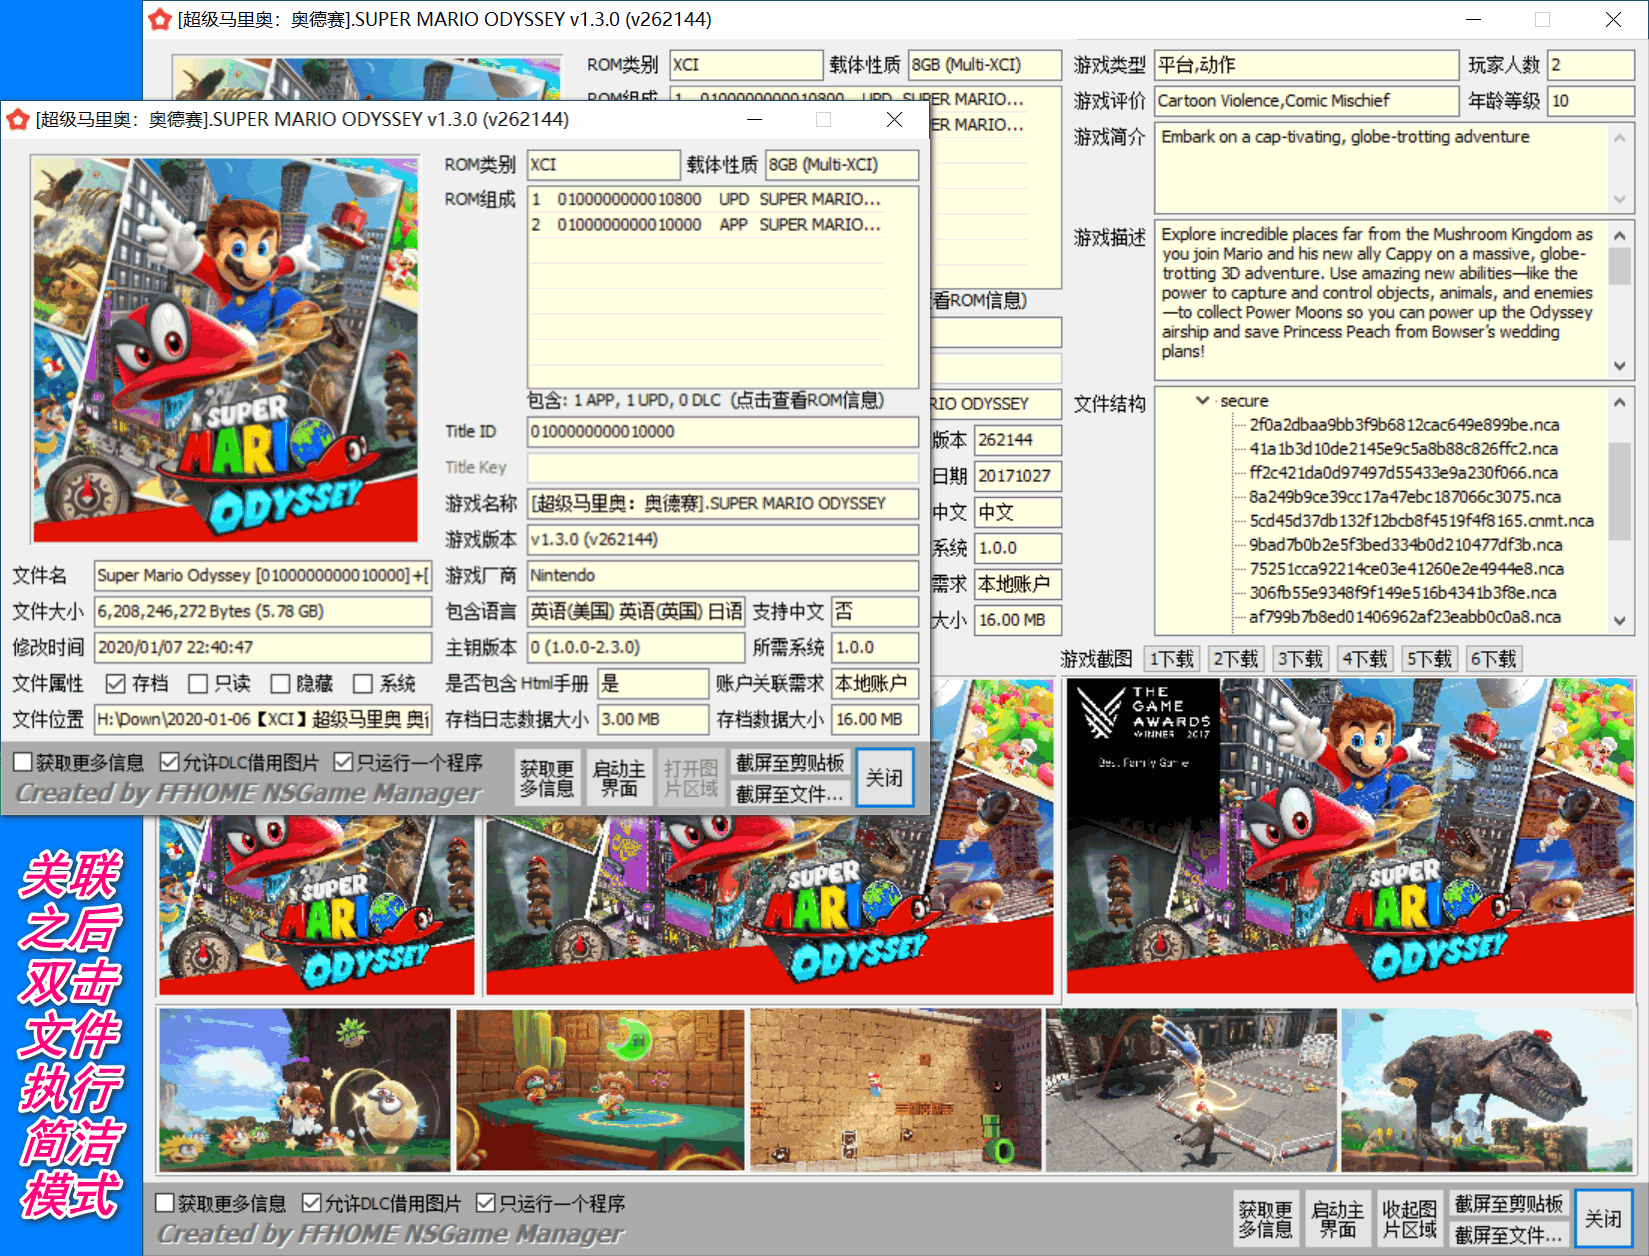Click 启动主界面 button in front window
This screenshot has height=1256, width=1649.
(x=619, y=778)
